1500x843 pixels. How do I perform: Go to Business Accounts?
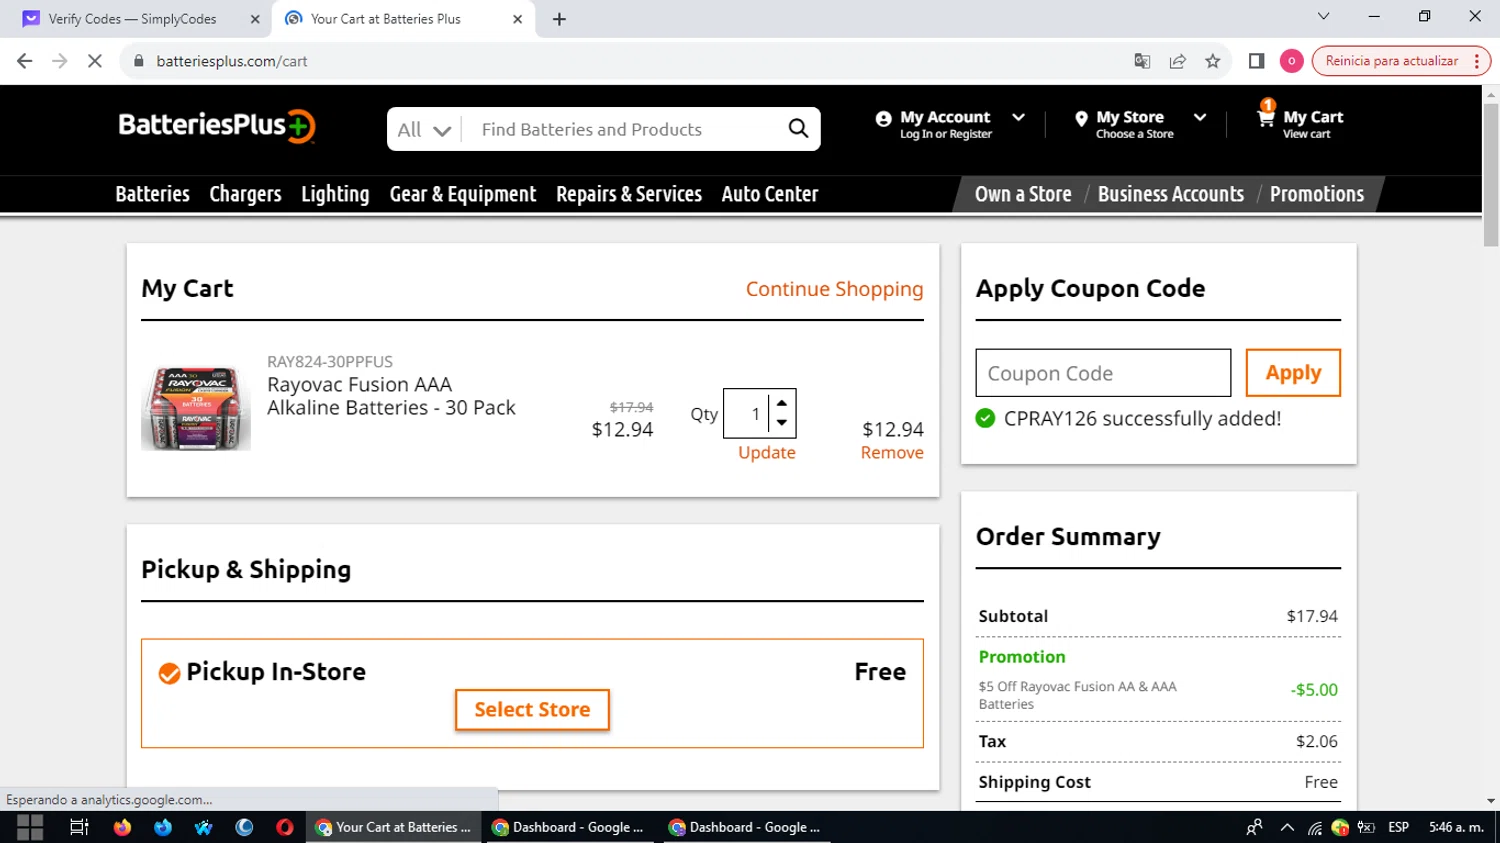[1171, 194]
